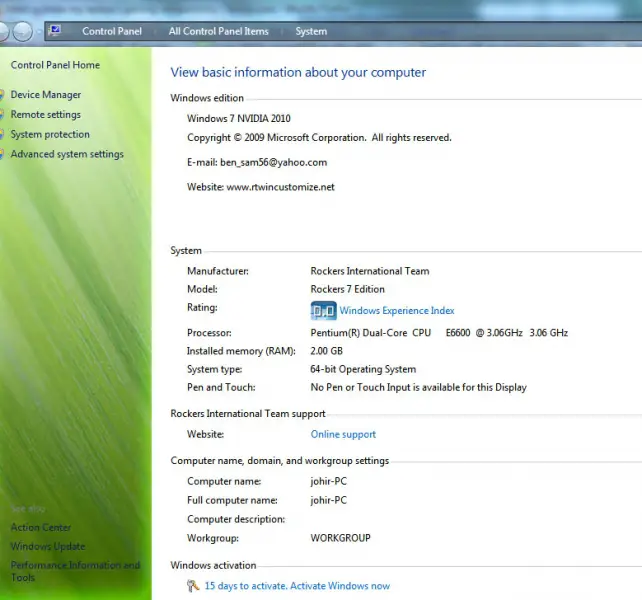Click the Rockers International Team manufacturer value
Viewport: 642px width, 600px height.
click(x=370, y=271)
